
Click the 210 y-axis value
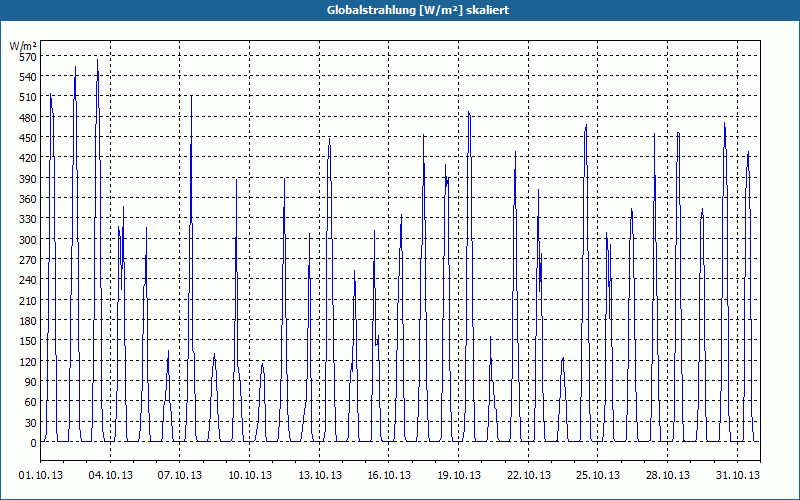28,301
